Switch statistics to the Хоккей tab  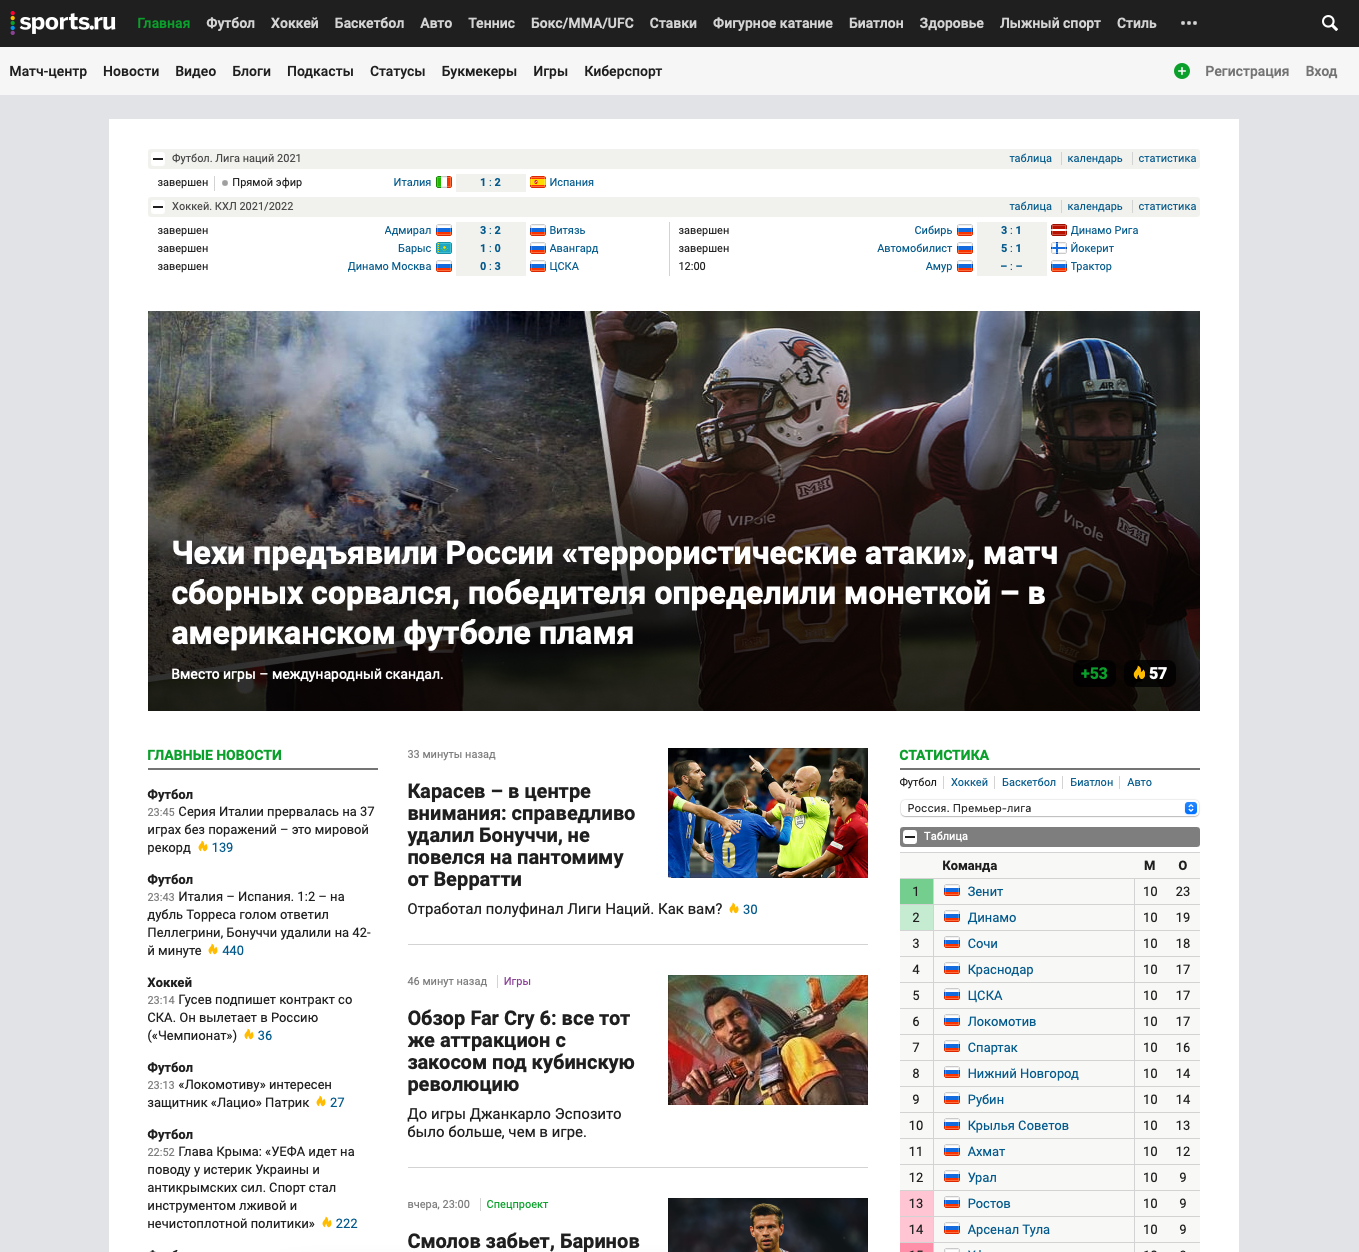tap(968, 782)
